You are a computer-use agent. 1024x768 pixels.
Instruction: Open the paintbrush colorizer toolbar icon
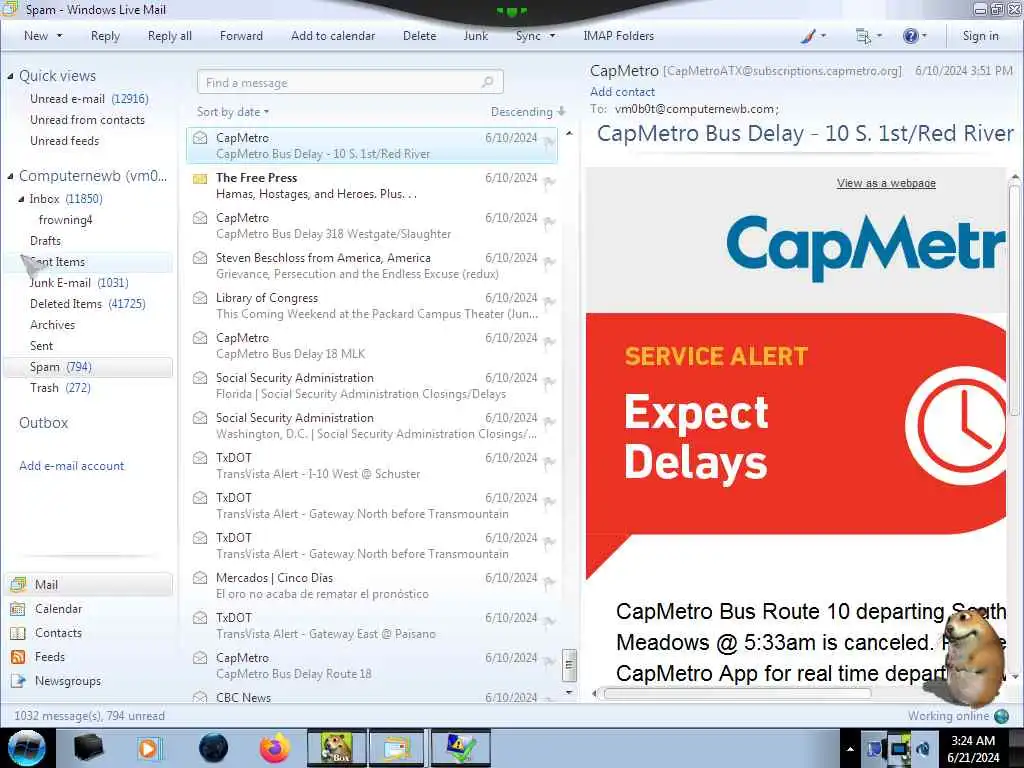point(808,37)
